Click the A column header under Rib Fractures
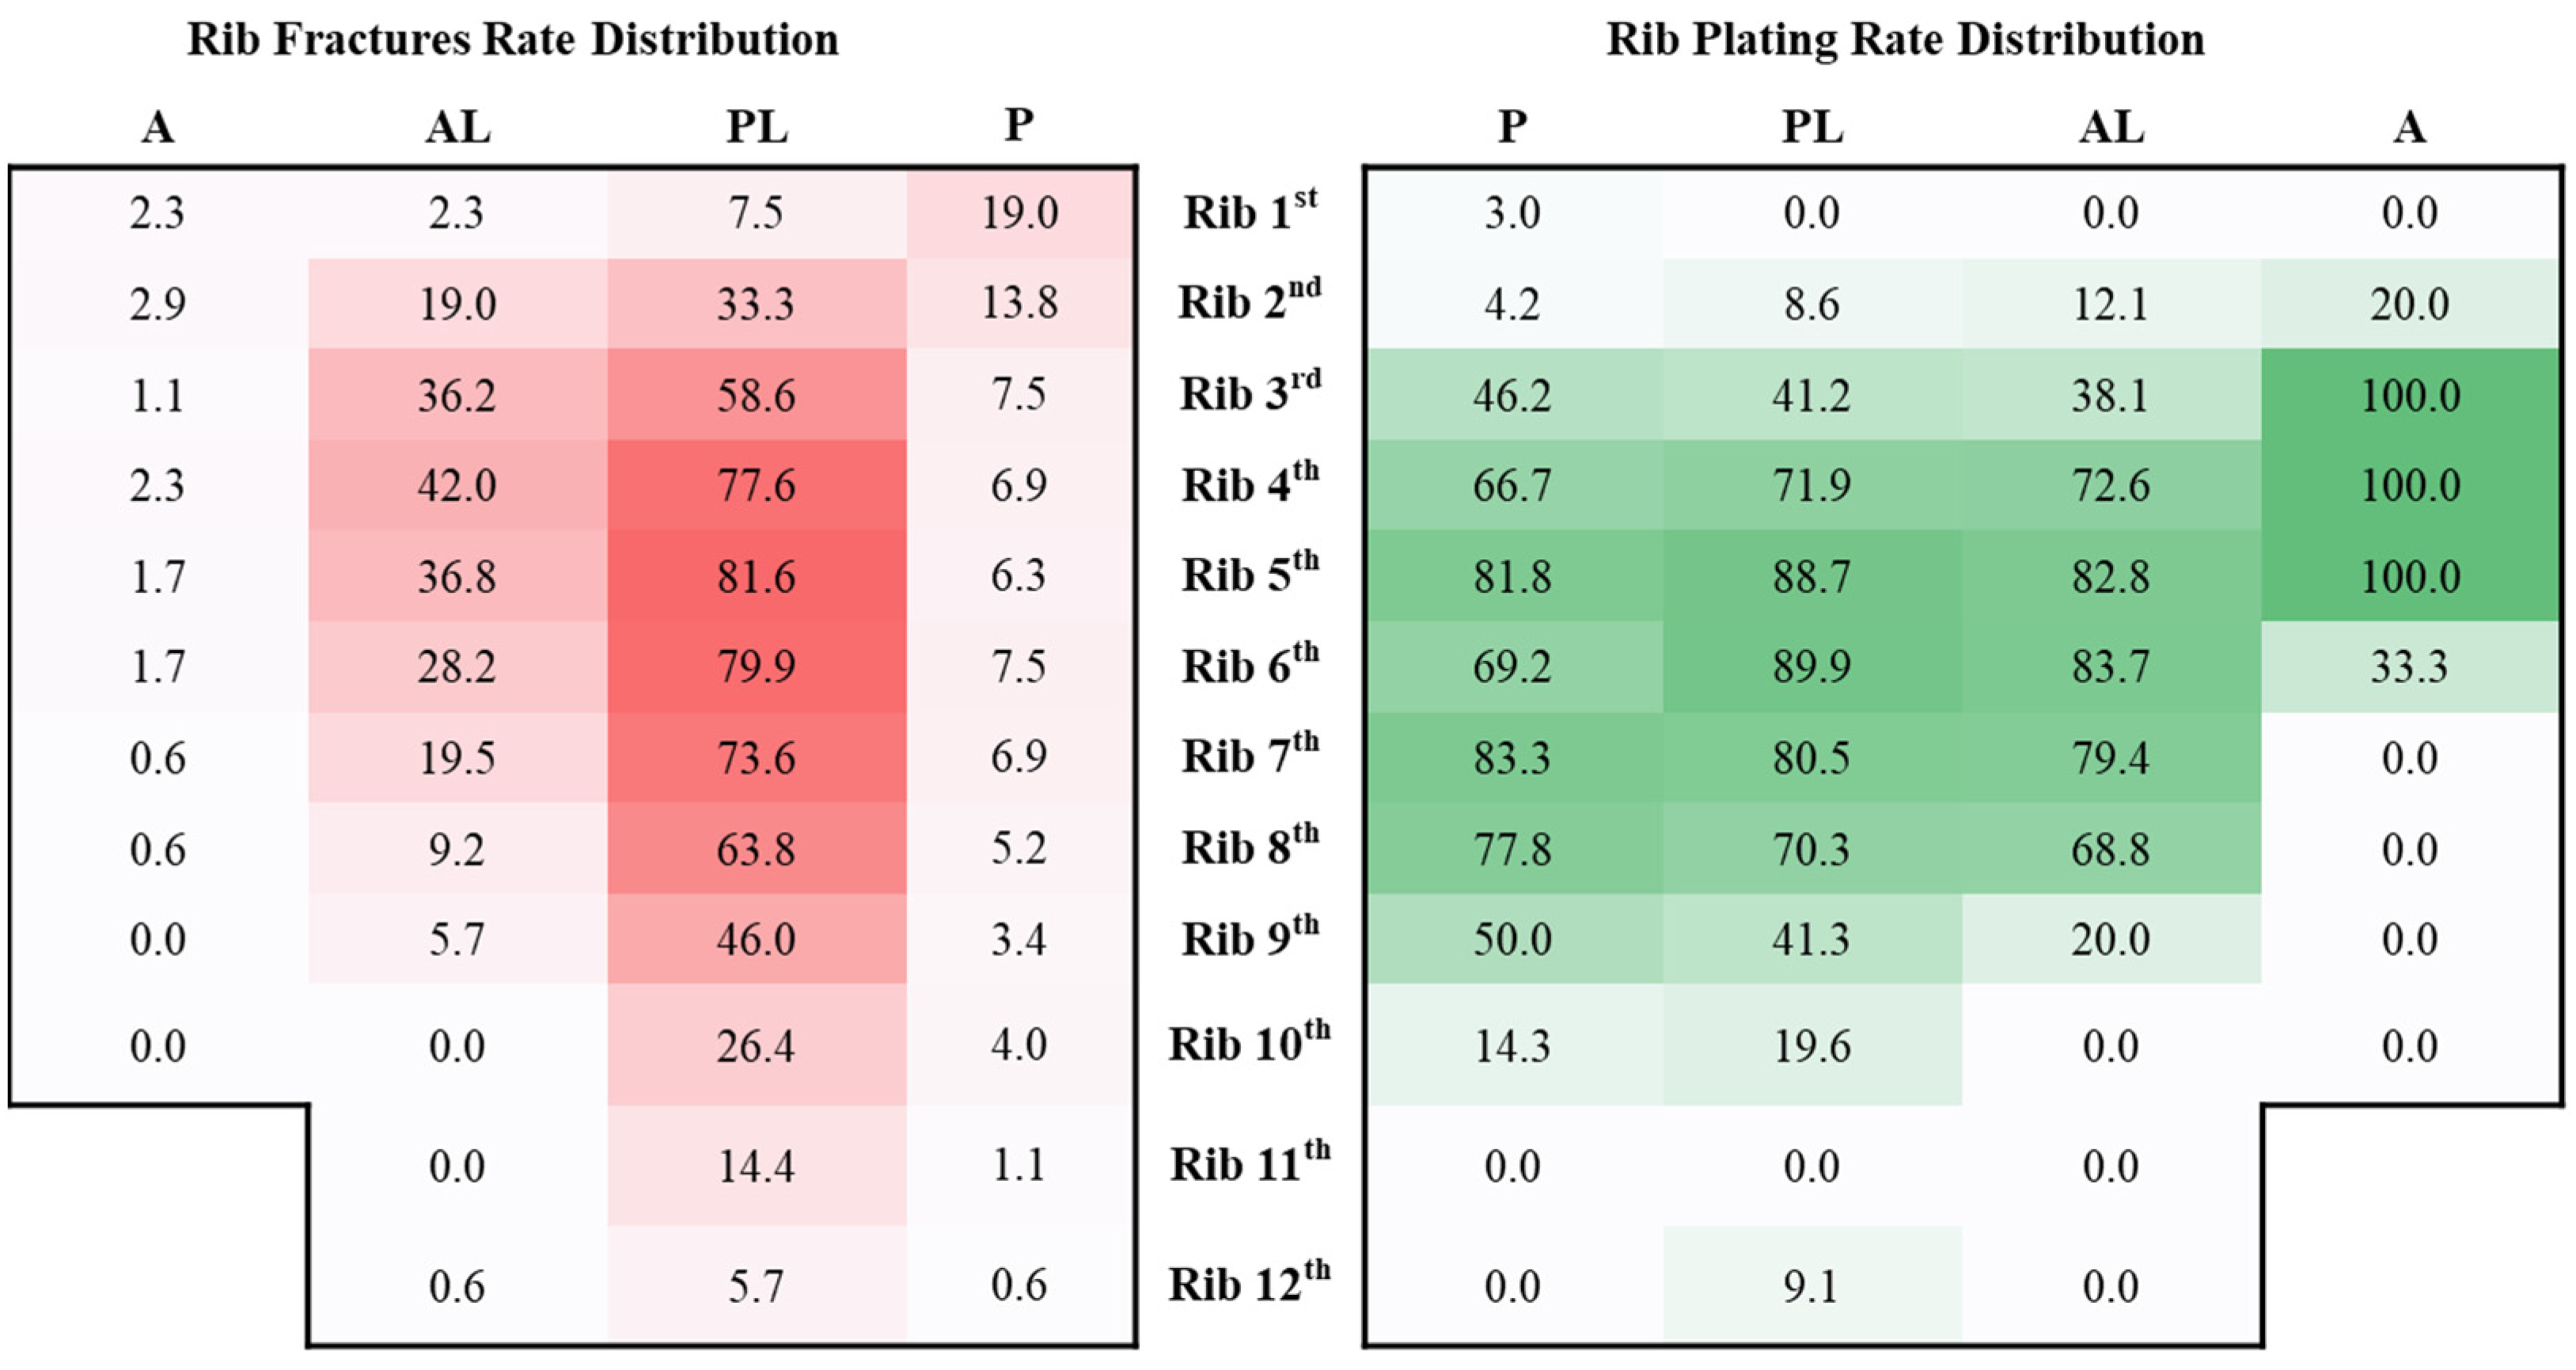The height and width of the screenshot is (1370, 2576). [158, 127]
